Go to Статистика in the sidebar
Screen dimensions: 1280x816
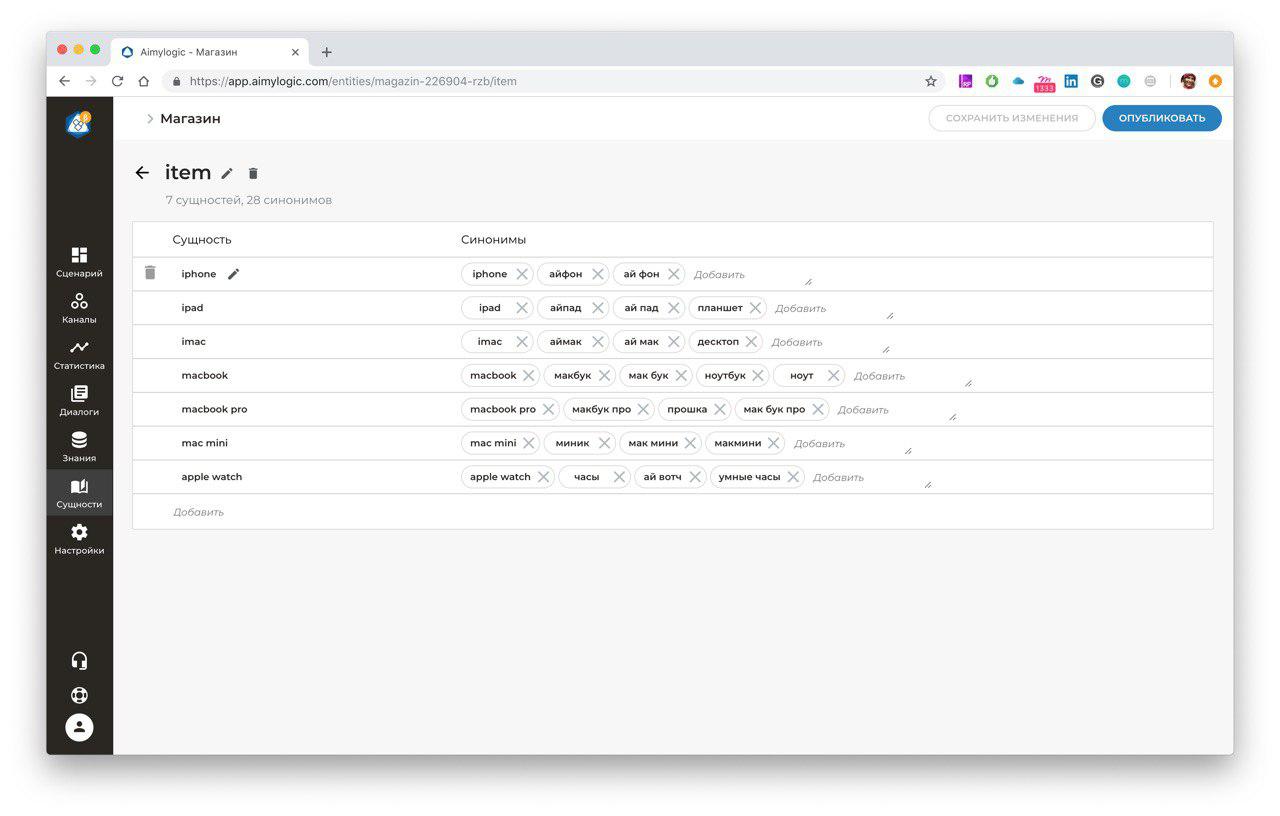pyautogui.click(x=79, y=354)
